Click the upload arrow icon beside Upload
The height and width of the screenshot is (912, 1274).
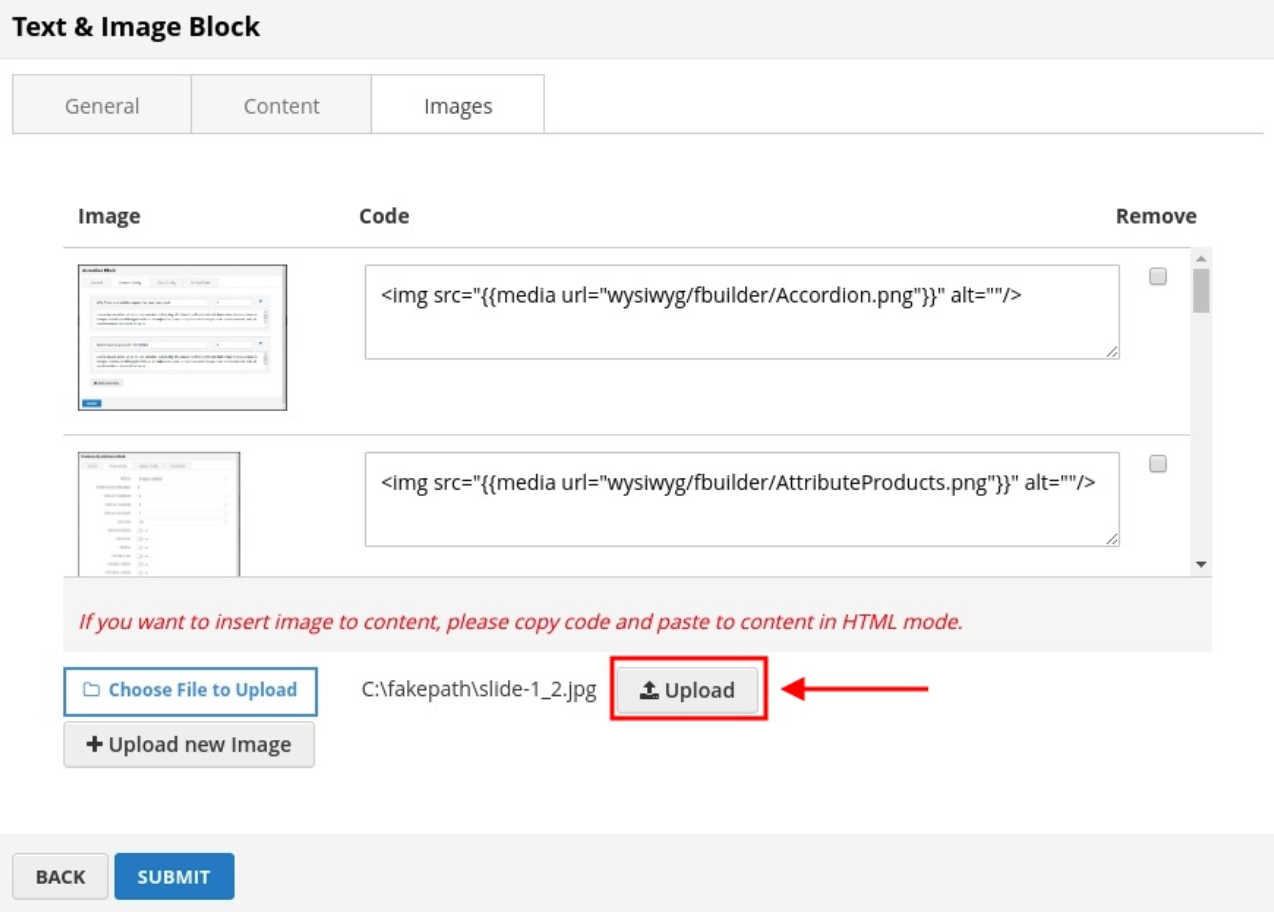(x=650, y=690)
